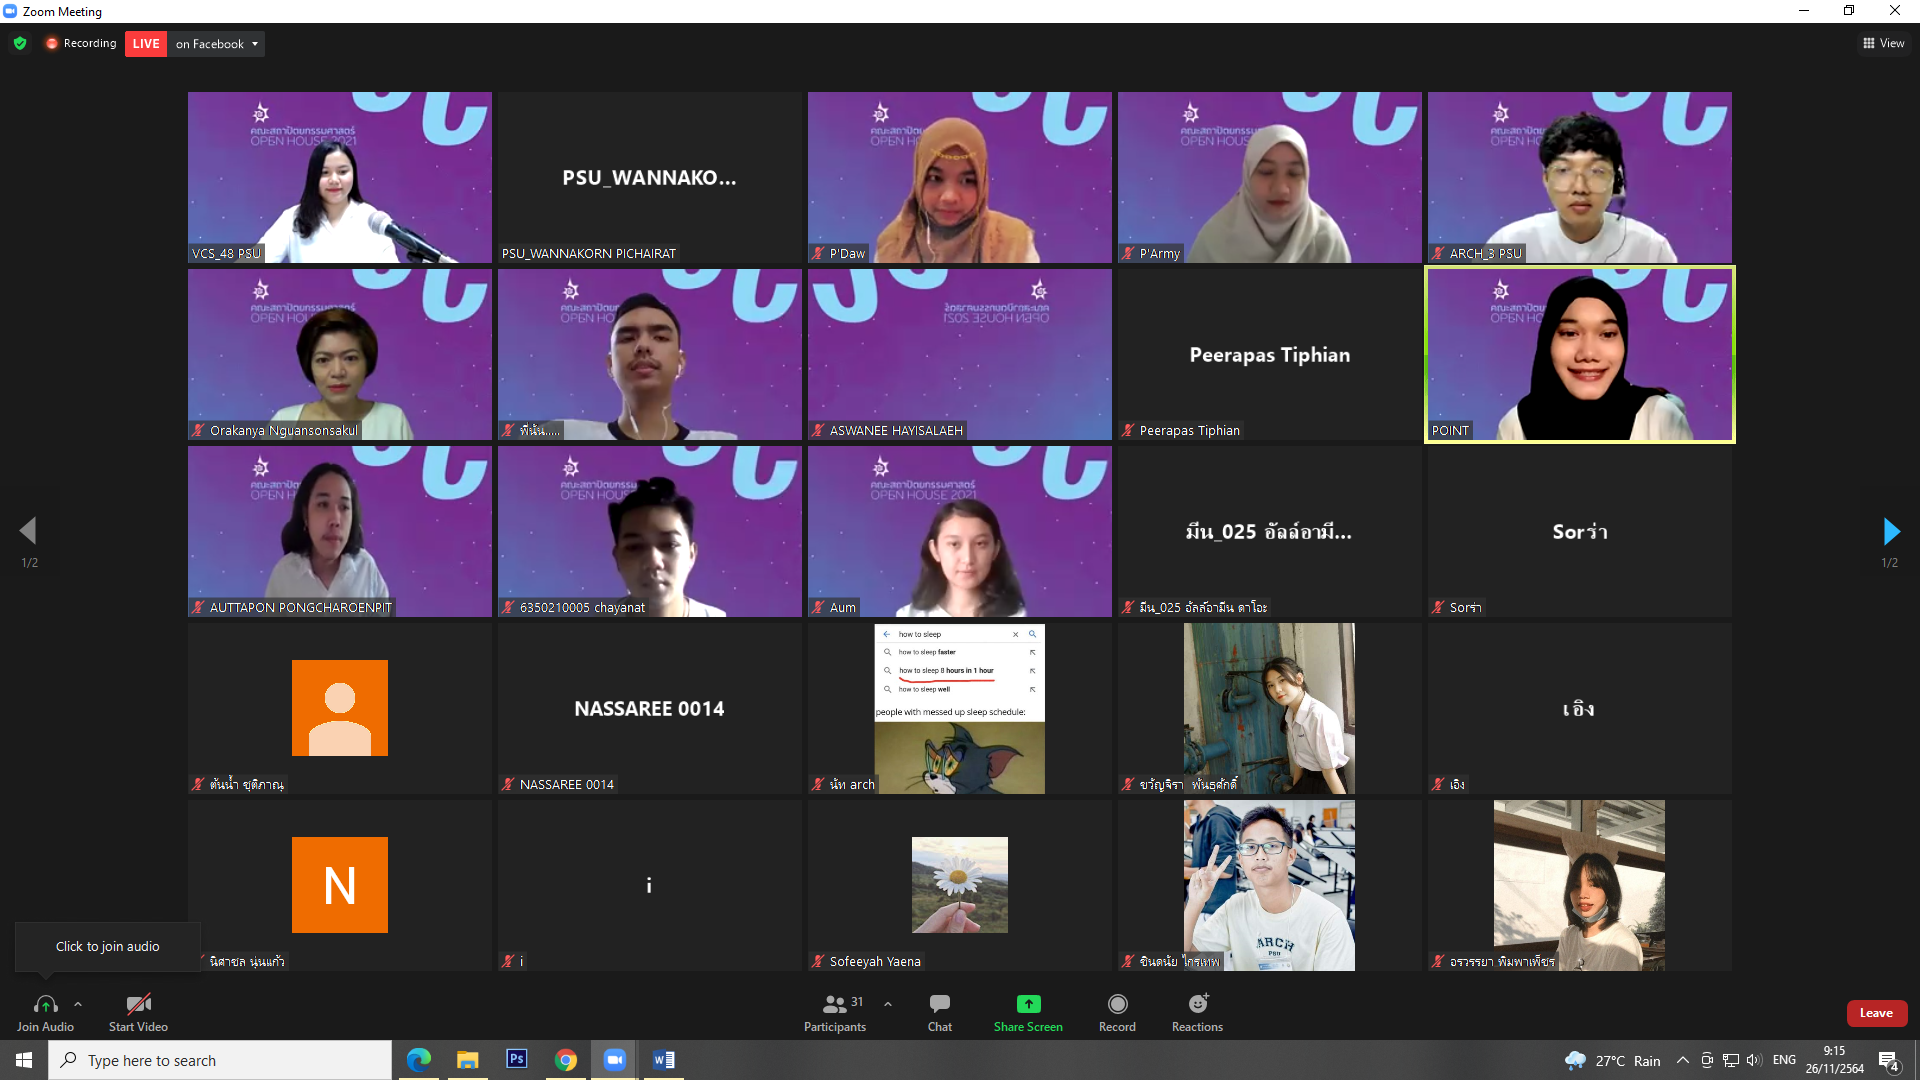The width and height of the screenshot is (1920, 1080).
Task: Expand audio options arrow beside Join Audio
Action: (x=78, y=1004)
